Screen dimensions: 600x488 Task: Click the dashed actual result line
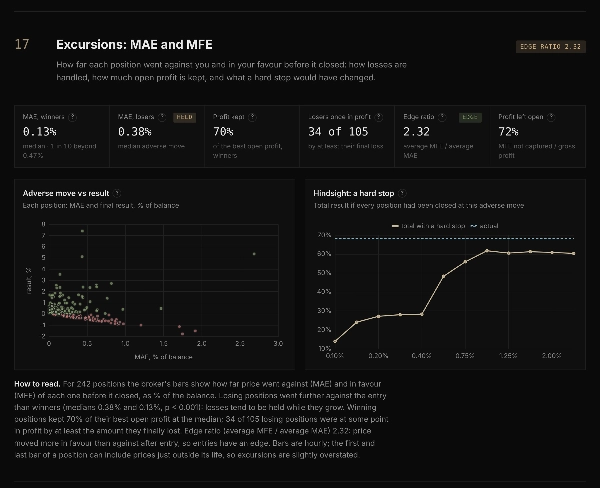[x=454, y=238]
